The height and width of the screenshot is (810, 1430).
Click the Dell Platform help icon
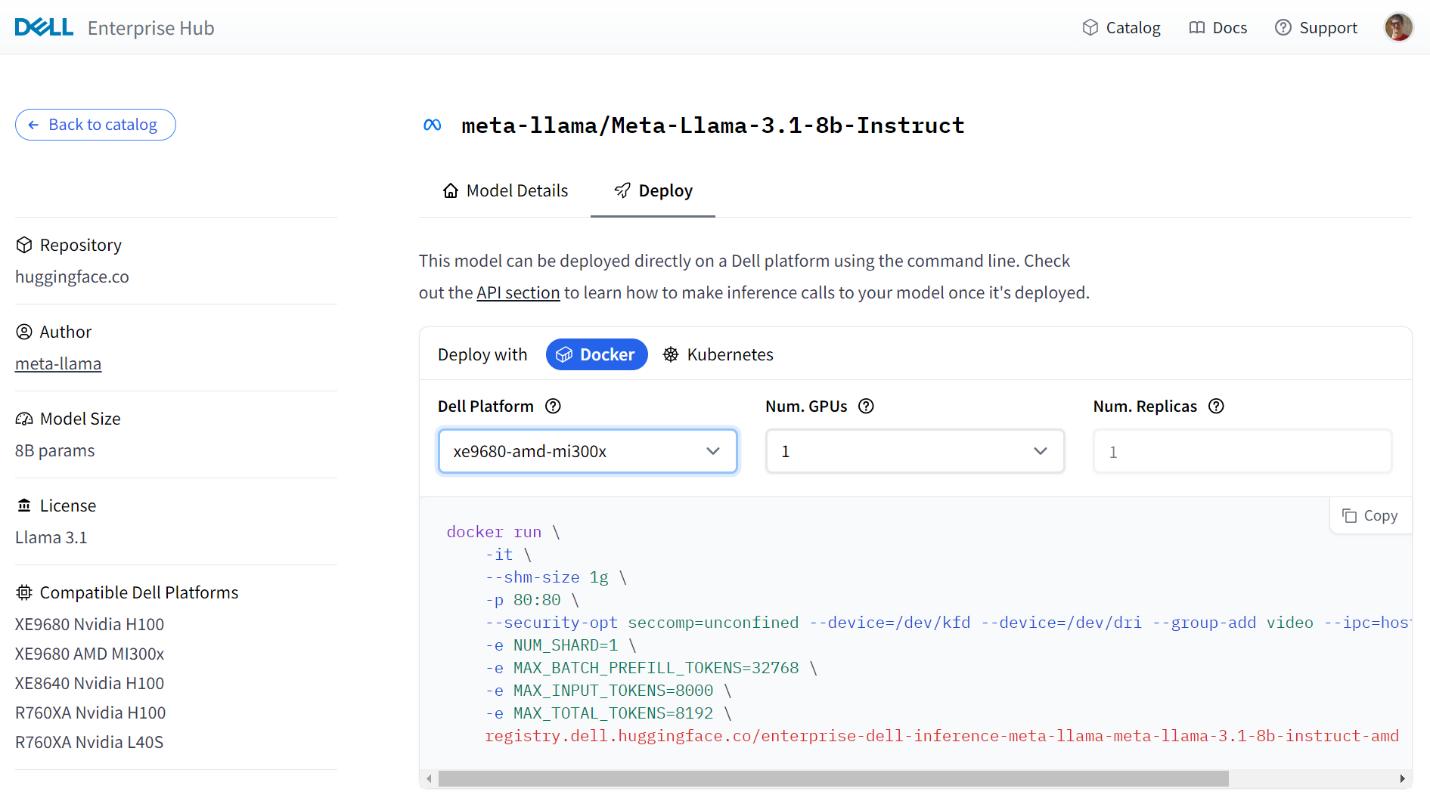click(x=553, y=406)
